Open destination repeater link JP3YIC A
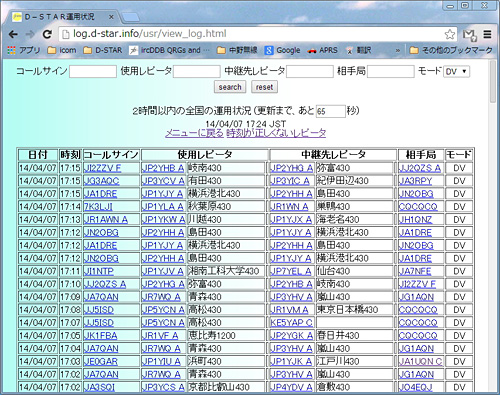 290,181
